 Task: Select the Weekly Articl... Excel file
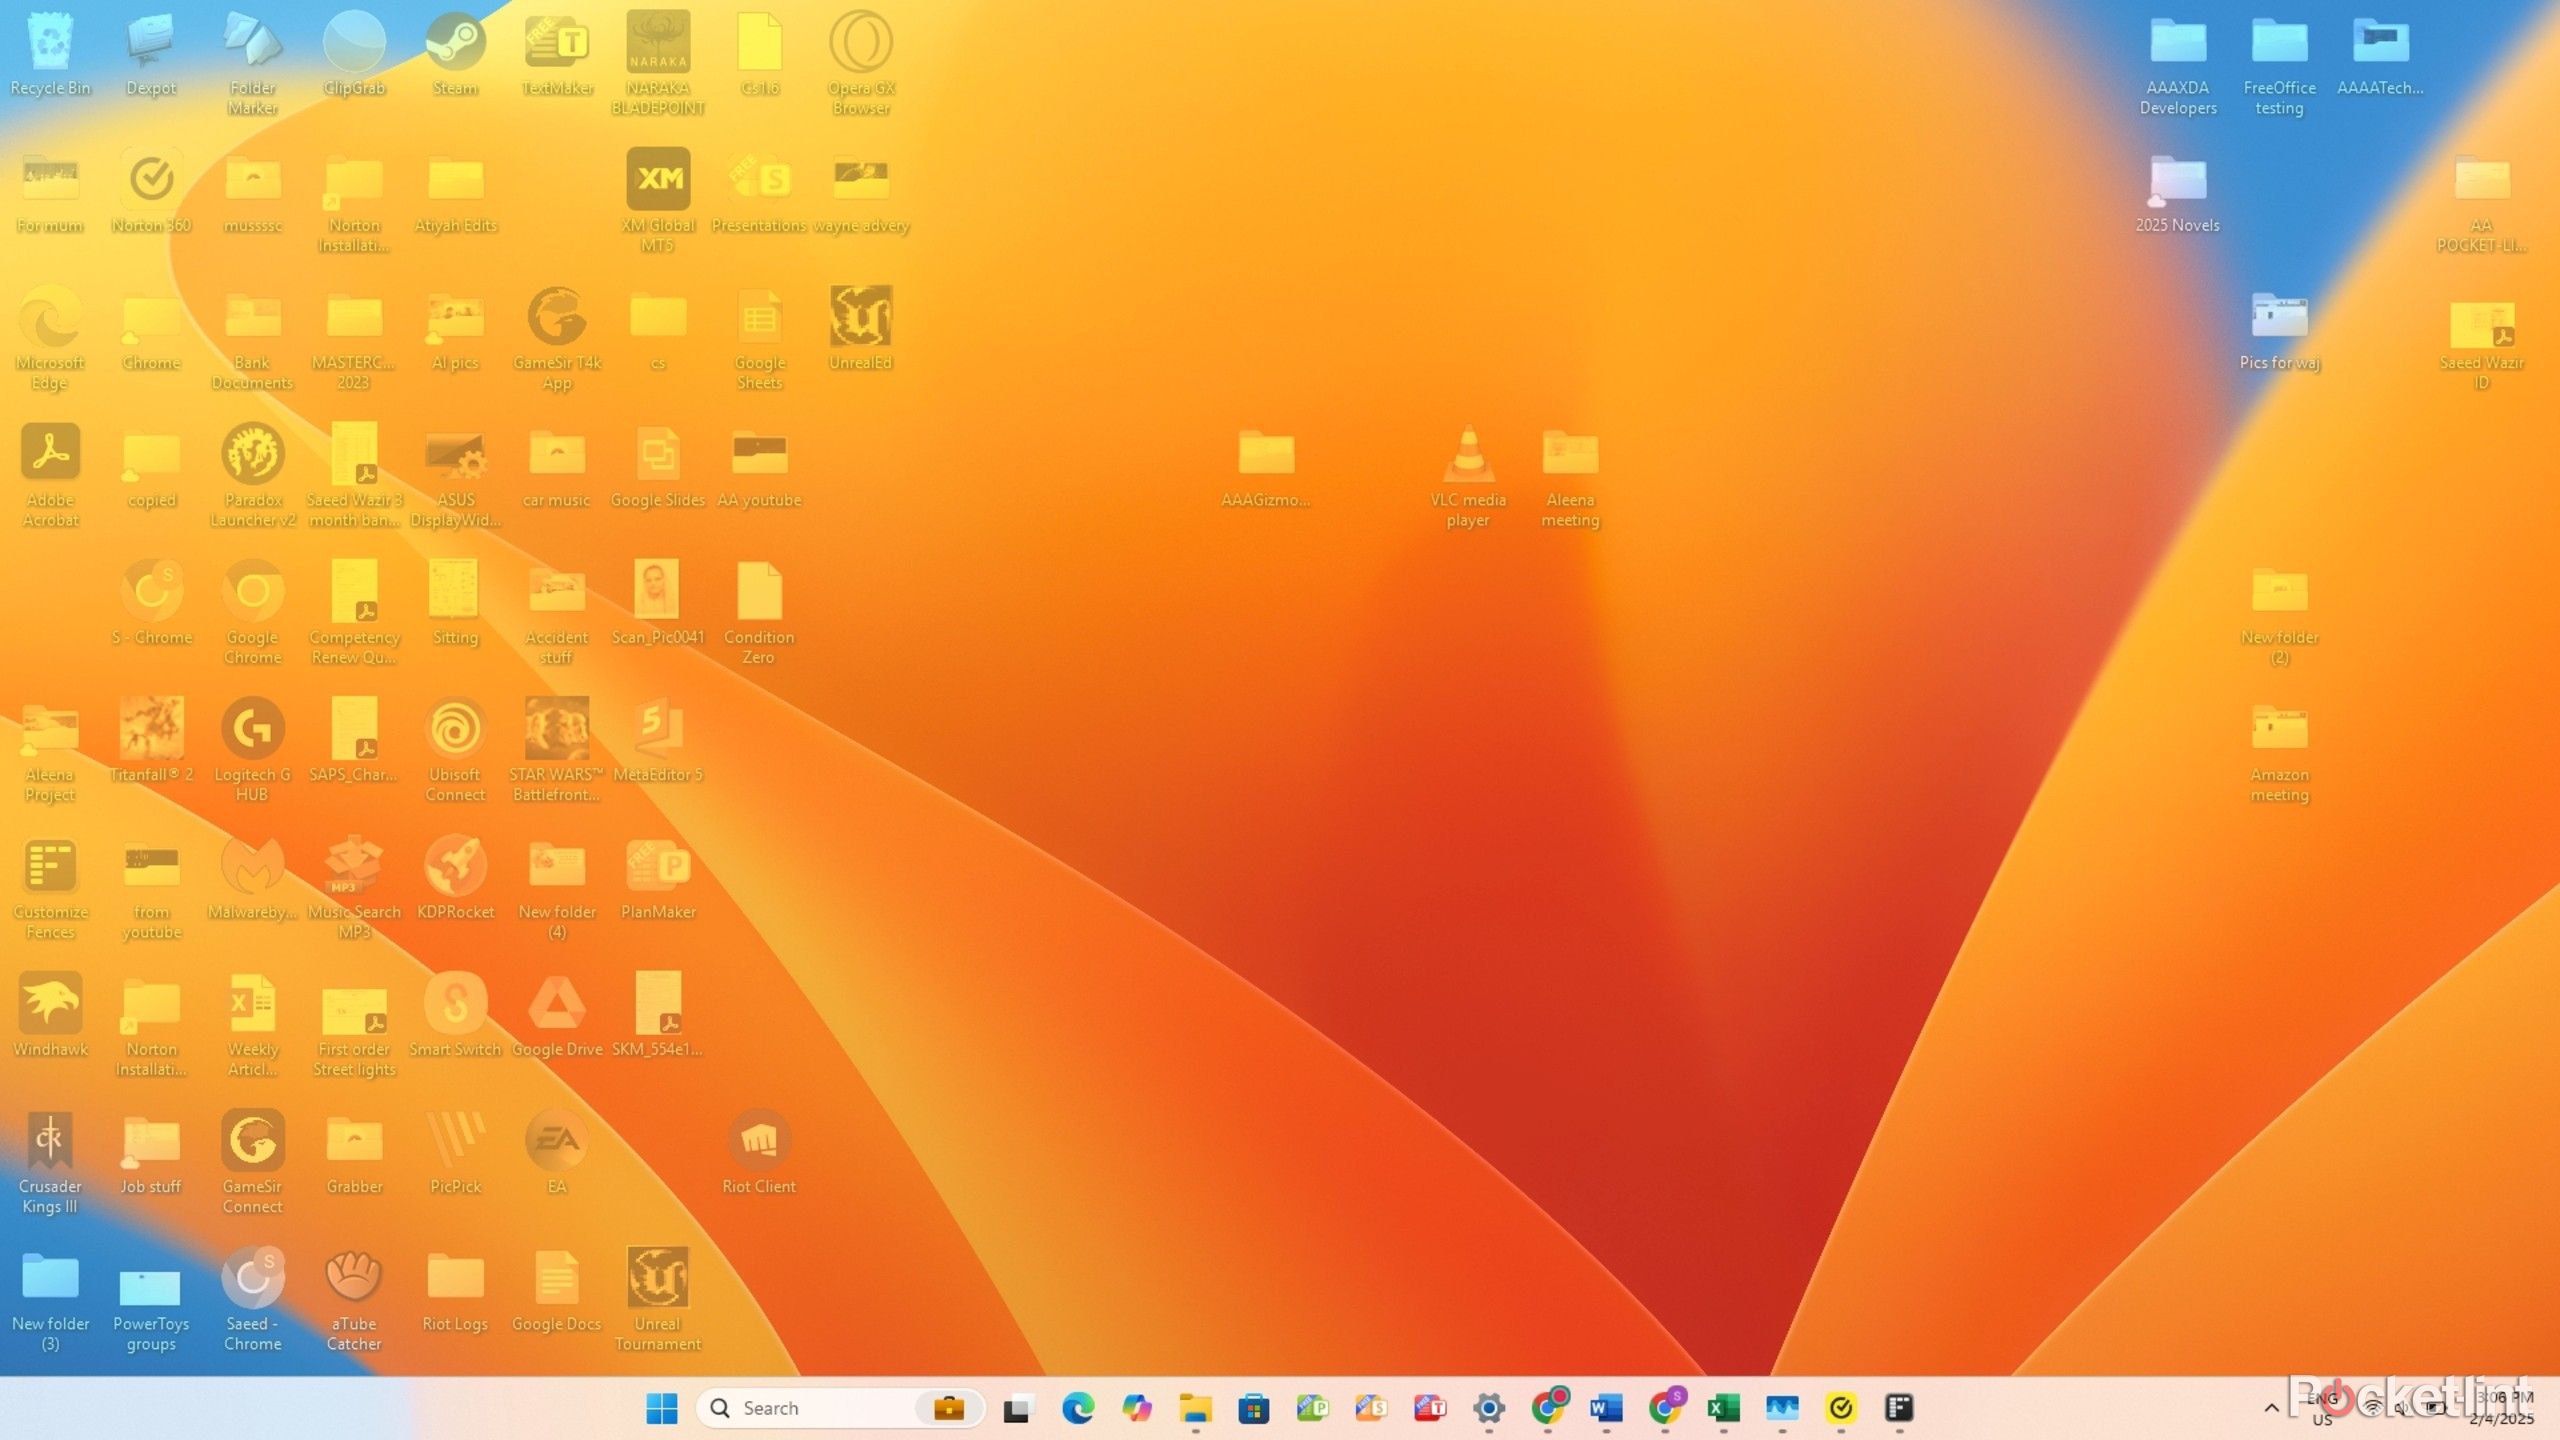(x=253, y=1023)
